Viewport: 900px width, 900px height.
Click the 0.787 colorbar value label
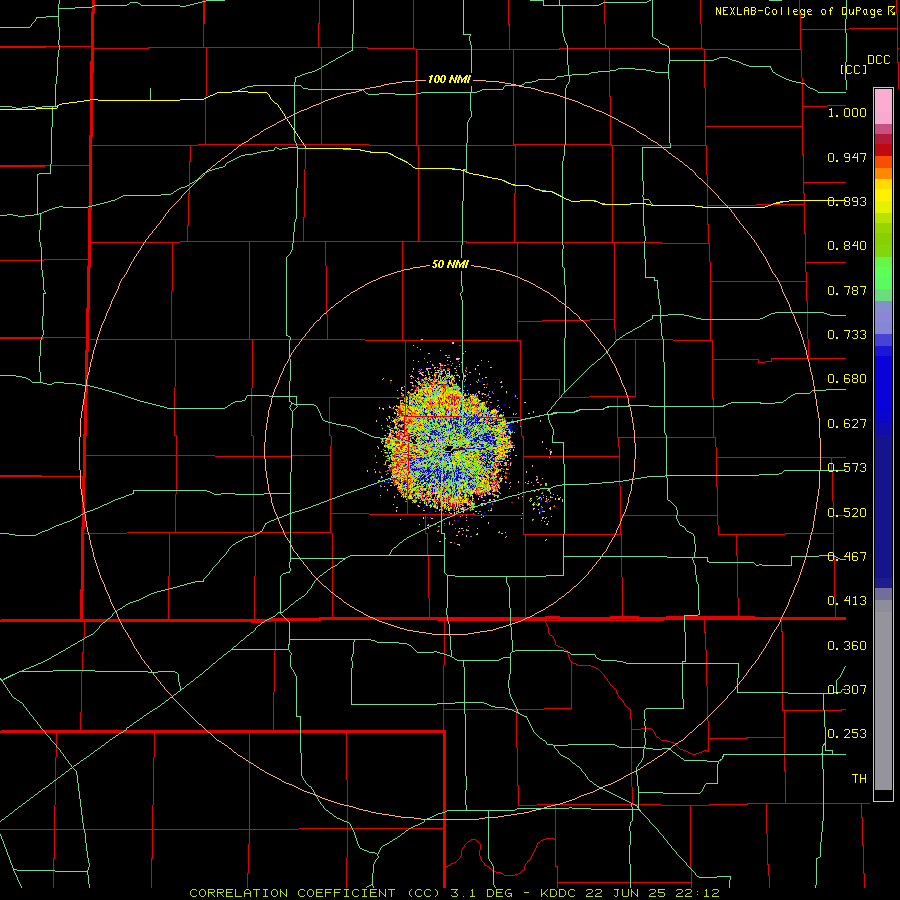pyautogui.click(x=847, y=290)
